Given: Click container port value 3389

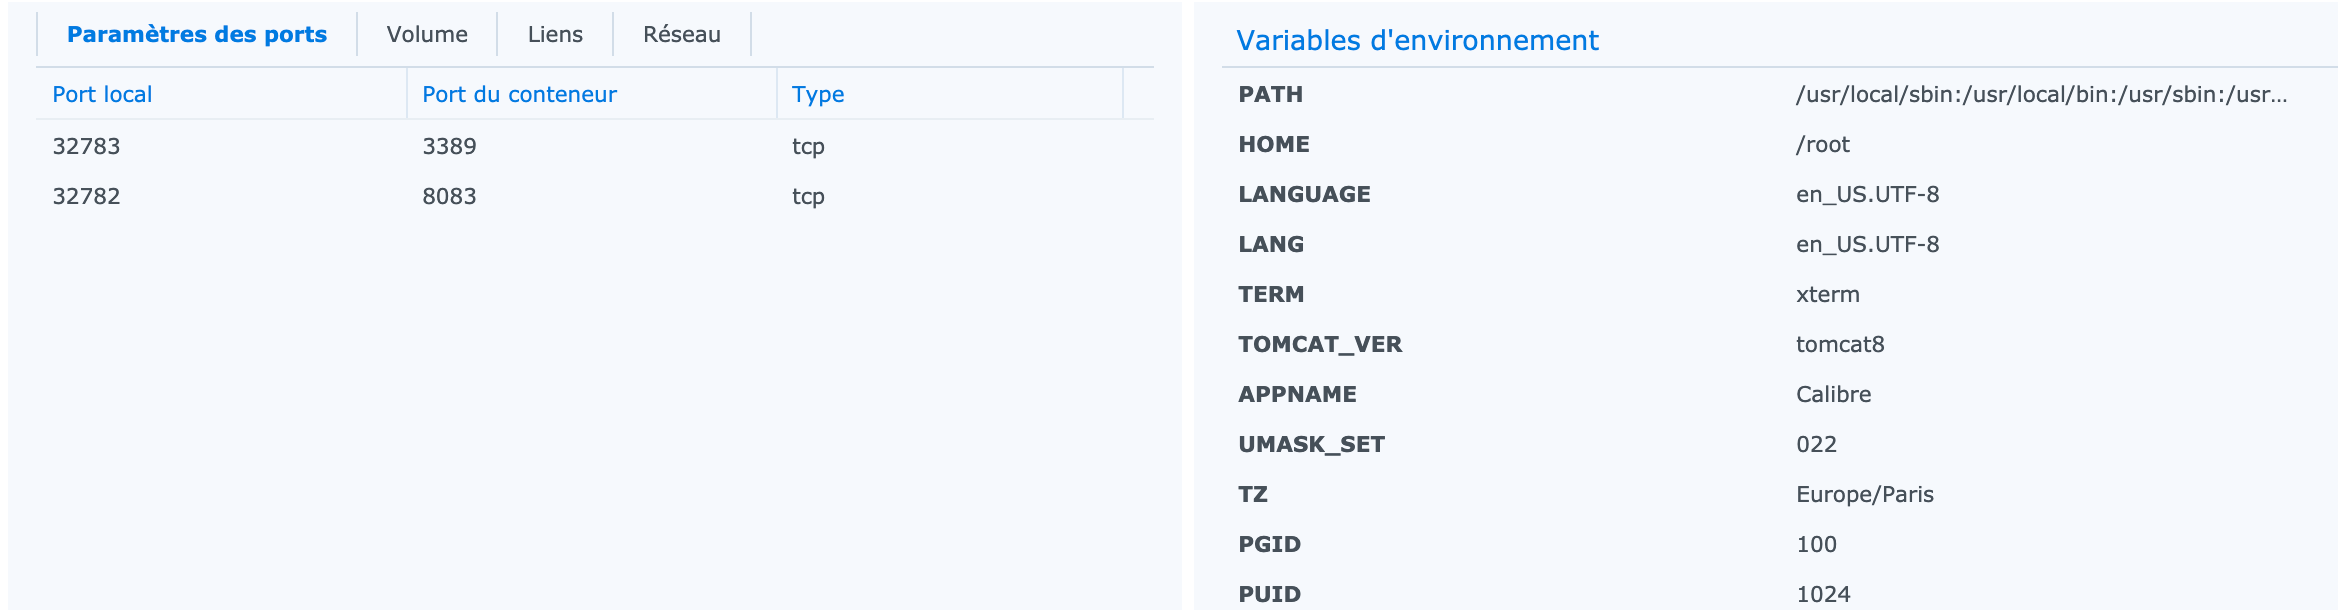Looking at the screenshot, I should pyautogui.click(x=449, y=147).
